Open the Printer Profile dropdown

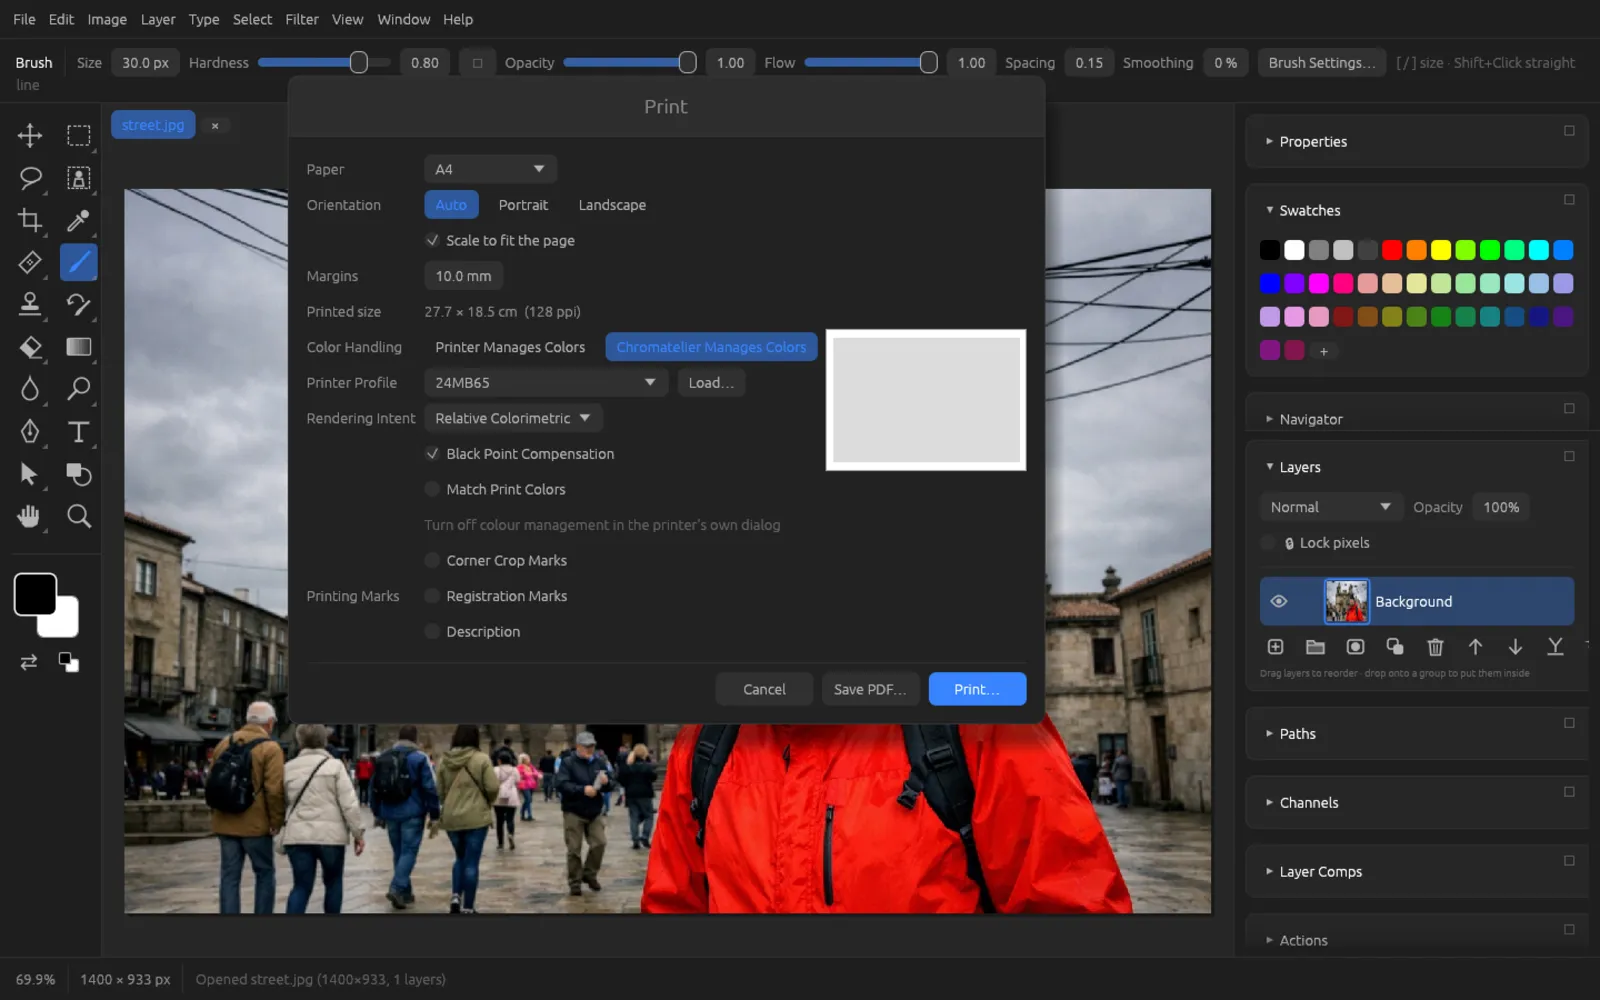click(546, 383)
